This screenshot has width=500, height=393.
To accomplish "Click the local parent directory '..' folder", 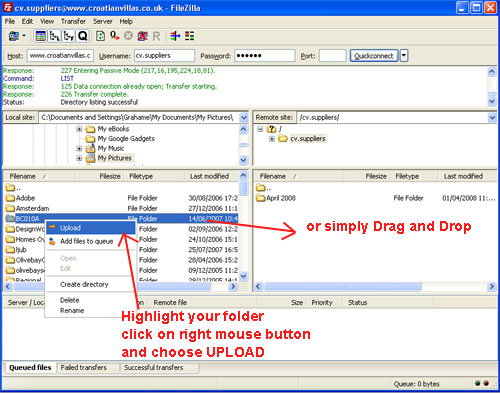I will click(x=14, y=188).
